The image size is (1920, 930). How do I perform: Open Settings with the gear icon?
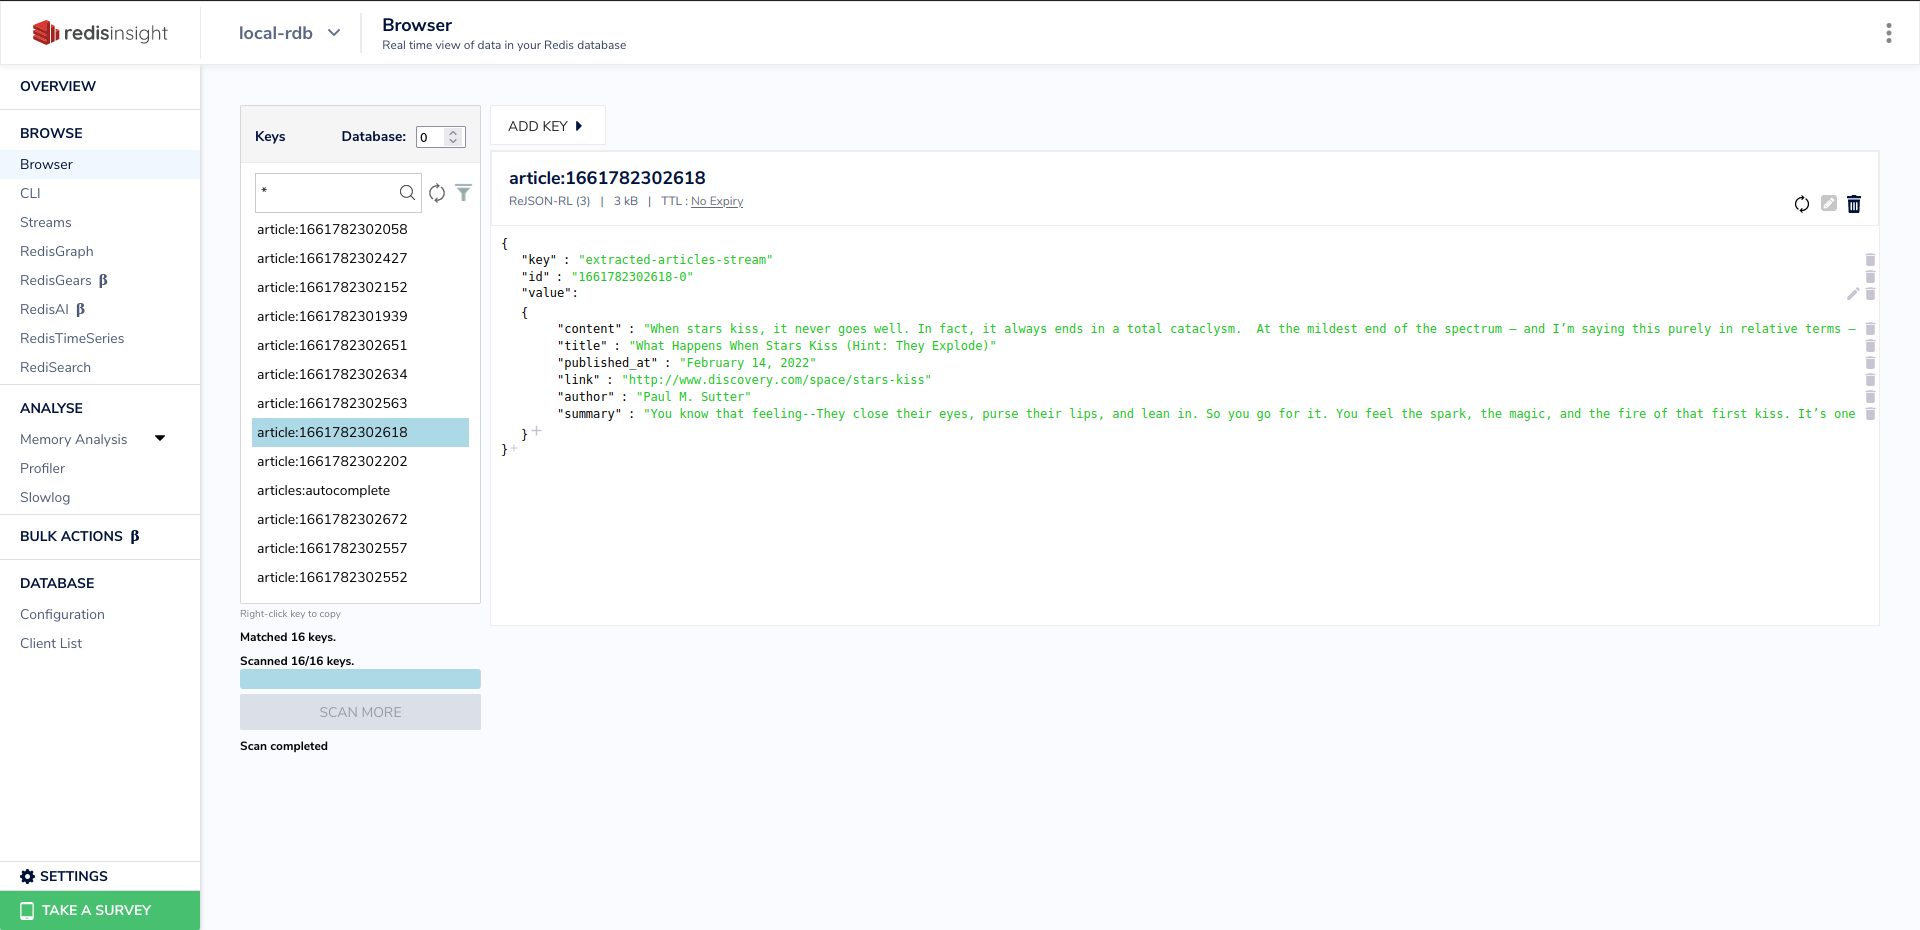coord(64,876)
